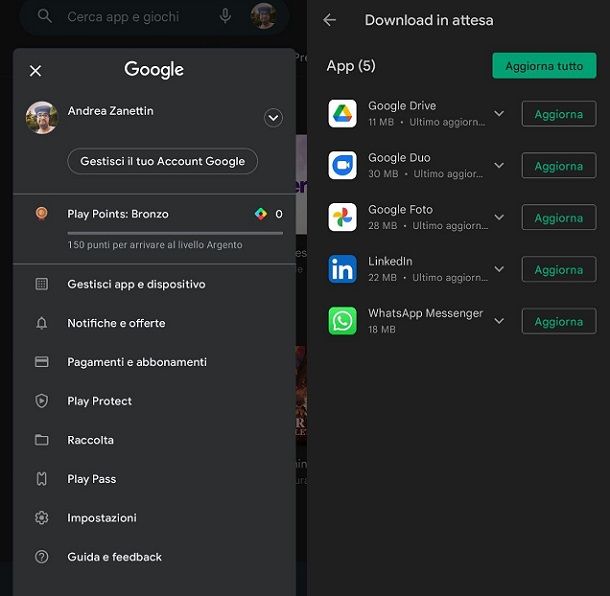Click the Google Duo app icon
The image size is (610, 596).
click(x=342, y=165)
